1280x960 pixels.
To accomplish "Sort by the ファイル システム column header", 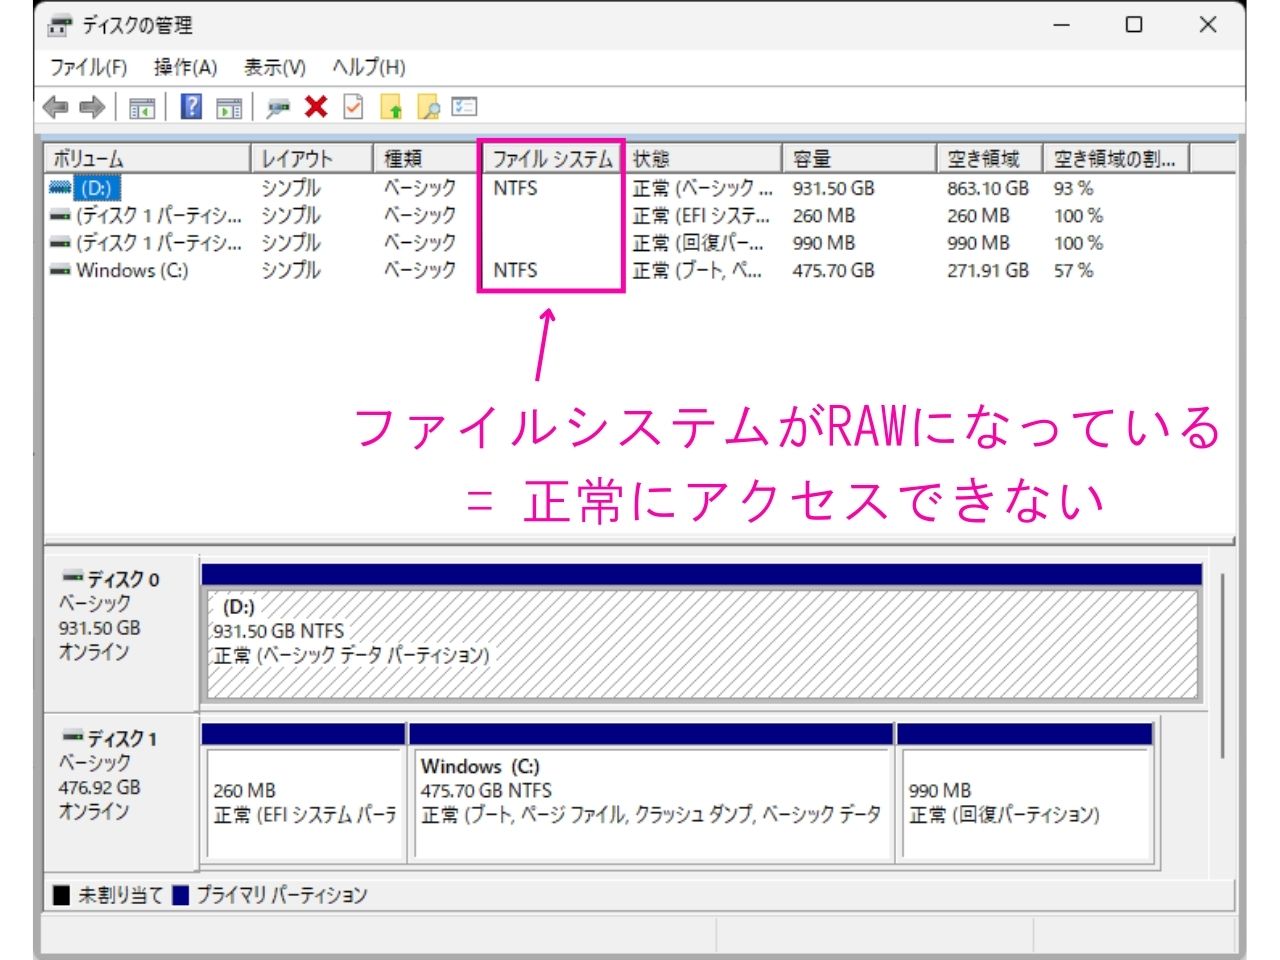I will 553,158.
